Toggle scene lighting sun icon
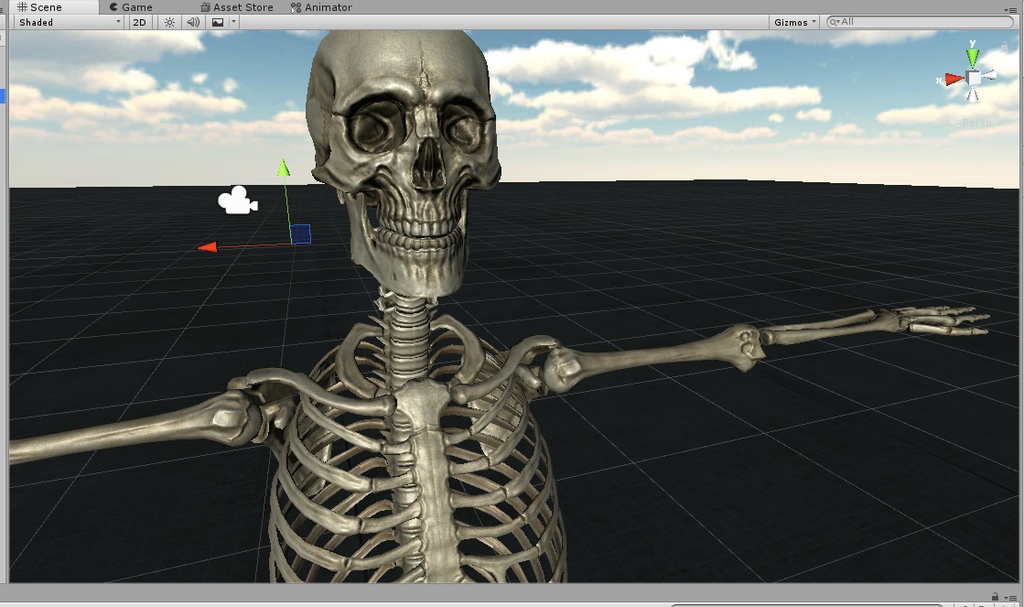The width and height of the screenshot is (1024, 607). coord(170,22)
